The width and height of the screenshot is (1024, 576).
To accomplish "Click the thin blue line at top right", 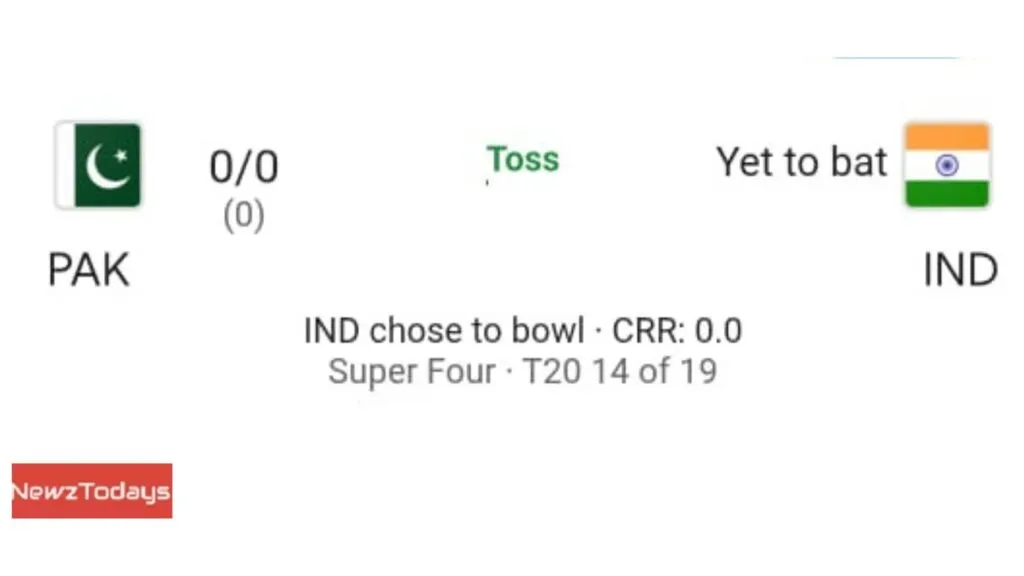I will [x=896, y=58].
